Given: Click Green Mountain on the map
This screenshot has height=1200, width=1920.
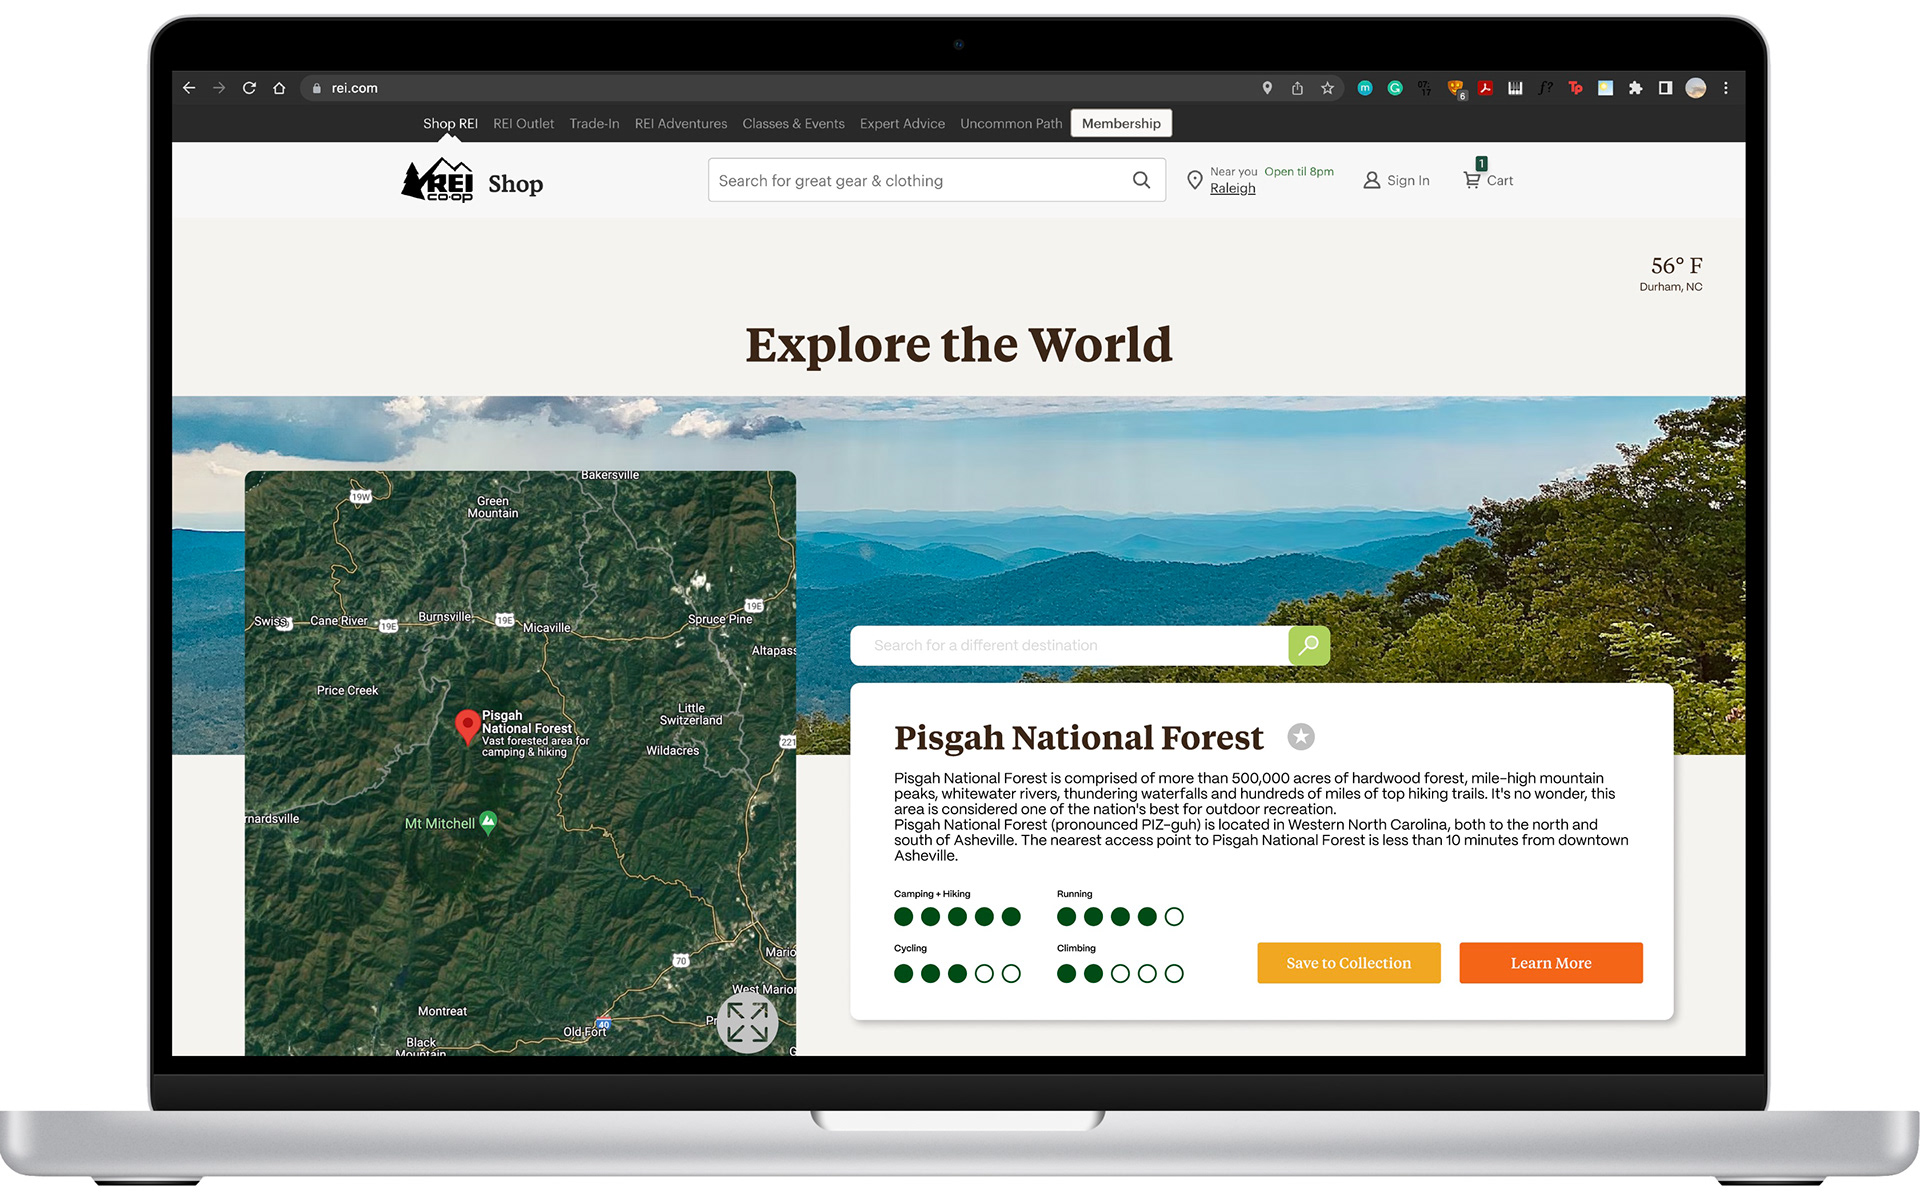Looking at the screenshot, I should (493, 507).
